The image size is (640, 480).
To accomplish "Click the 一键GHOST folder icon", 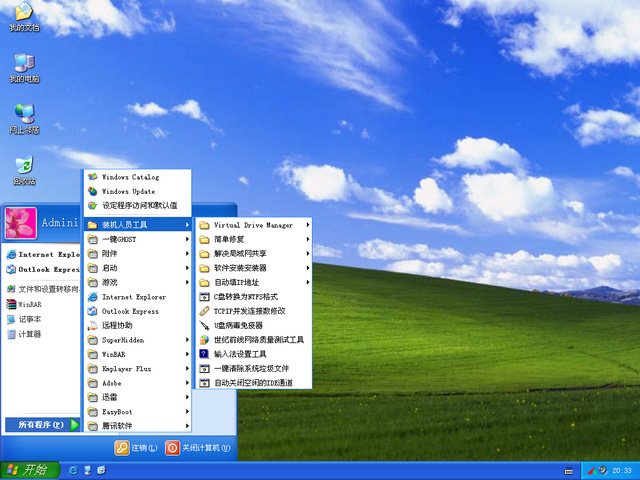I will pyautogui.click(x=93, y=239).
